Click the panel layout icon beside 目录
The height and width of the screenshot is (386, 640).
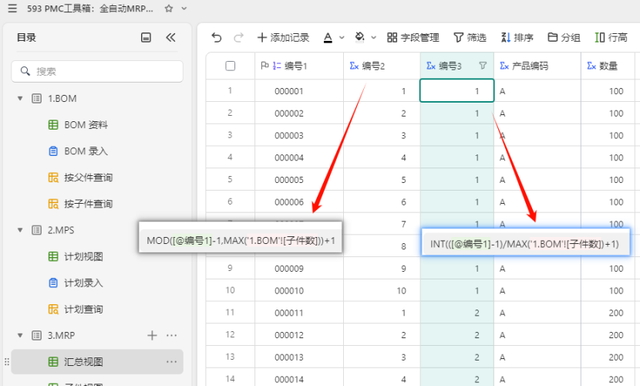[146, 38]
